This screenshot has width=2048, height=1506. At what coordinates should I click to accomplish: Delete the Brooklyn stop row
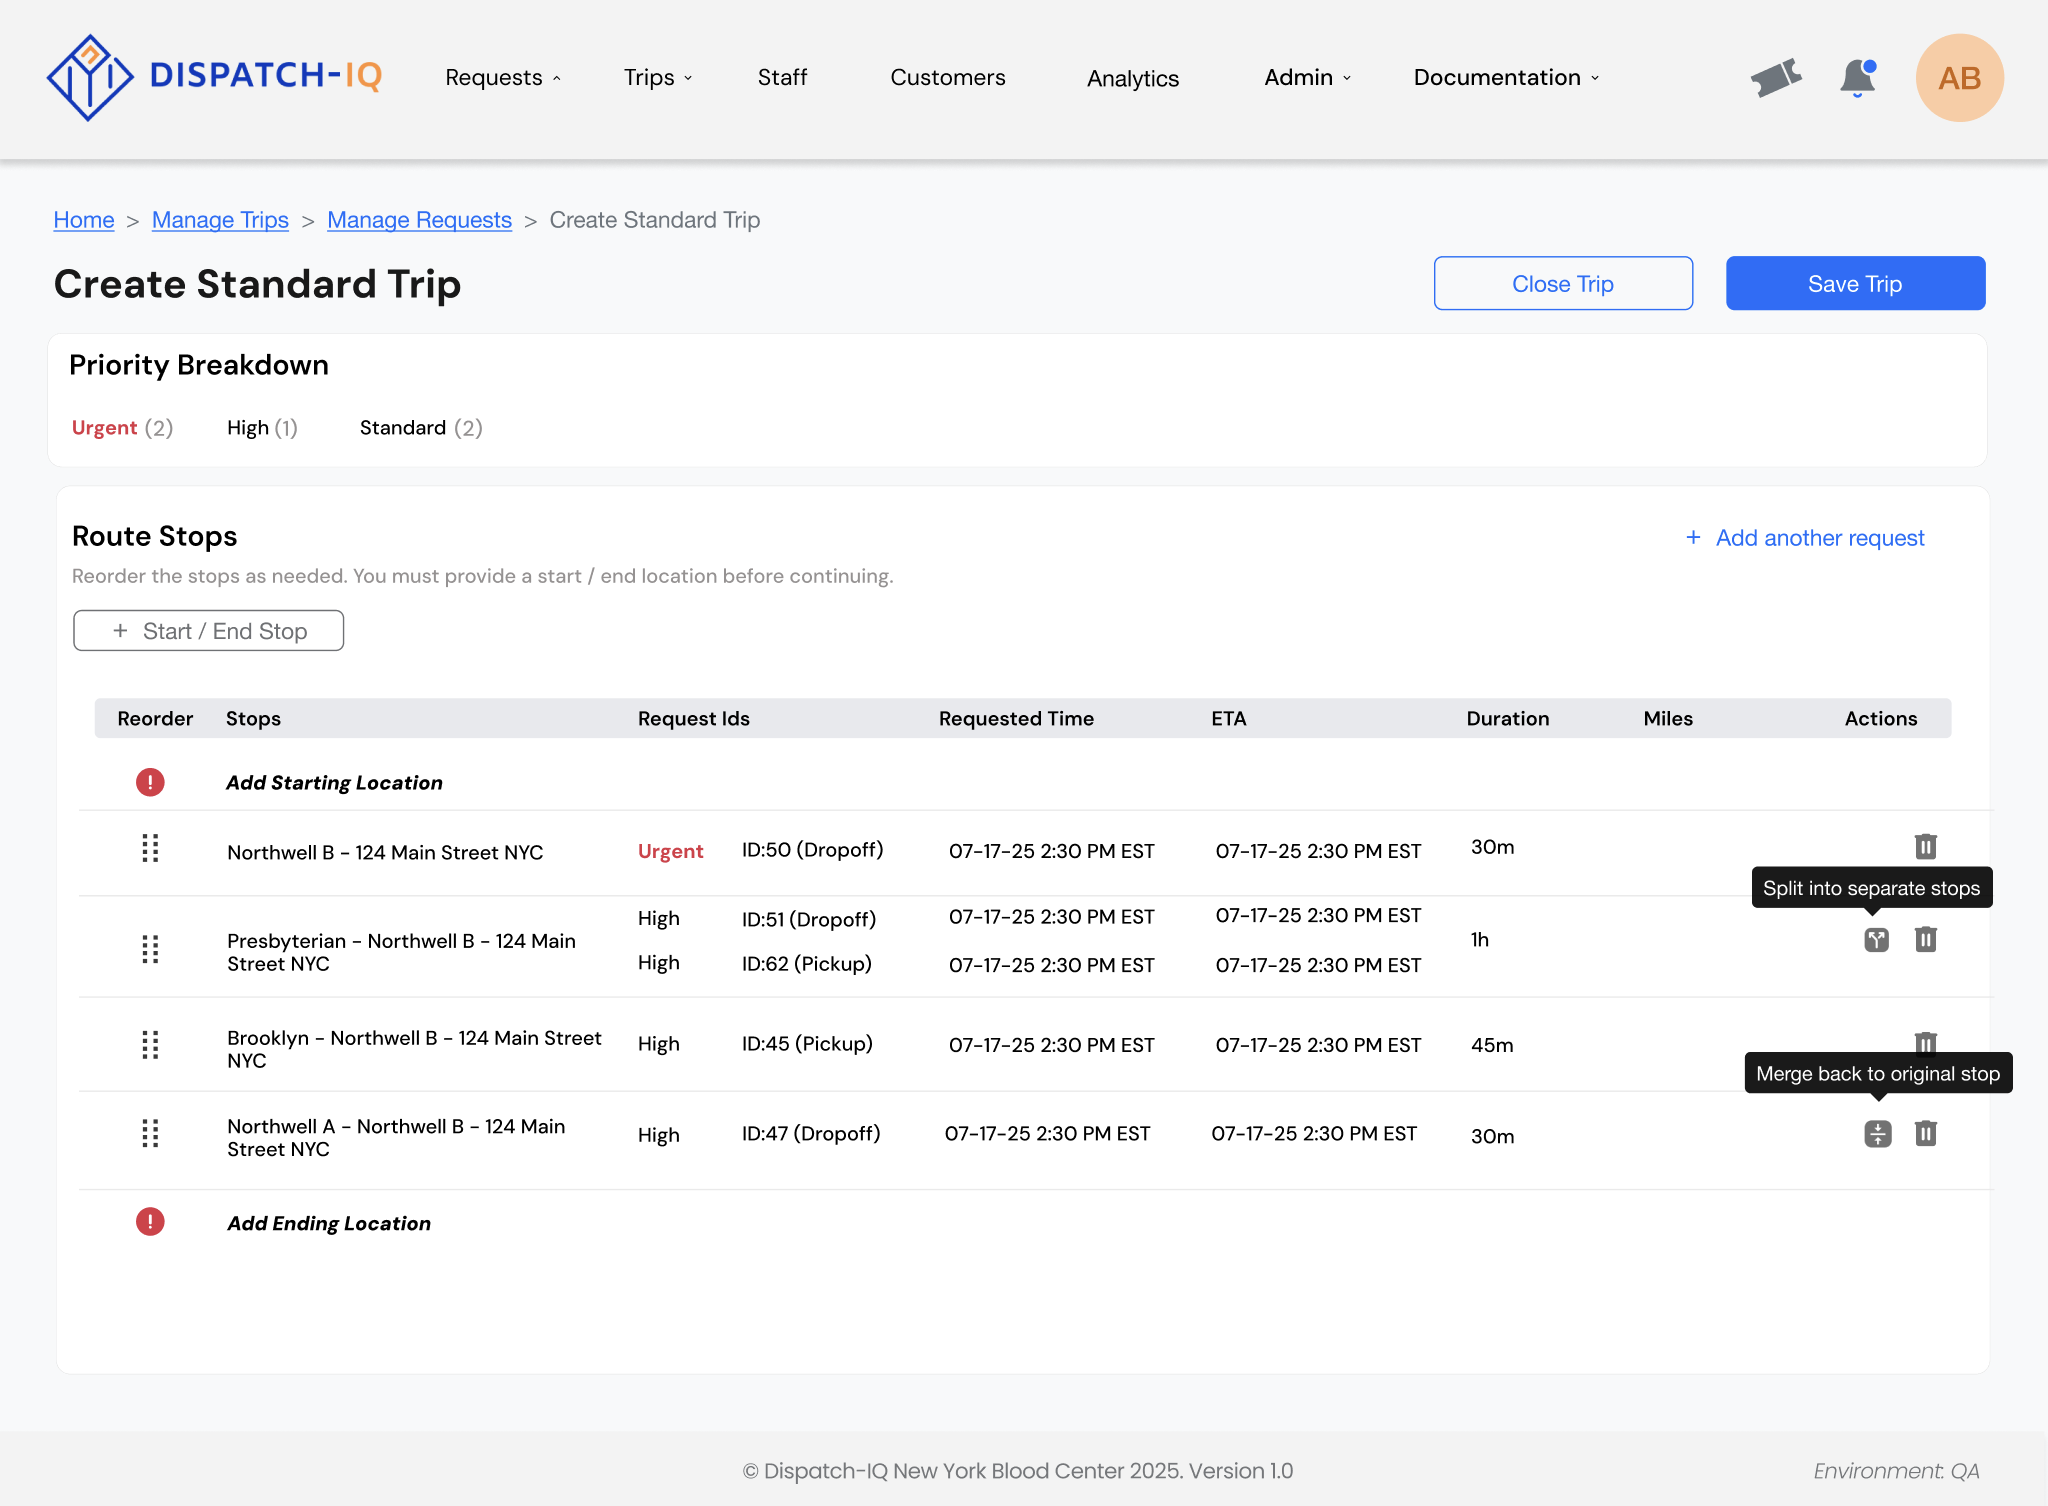tap(1925, 1042)
